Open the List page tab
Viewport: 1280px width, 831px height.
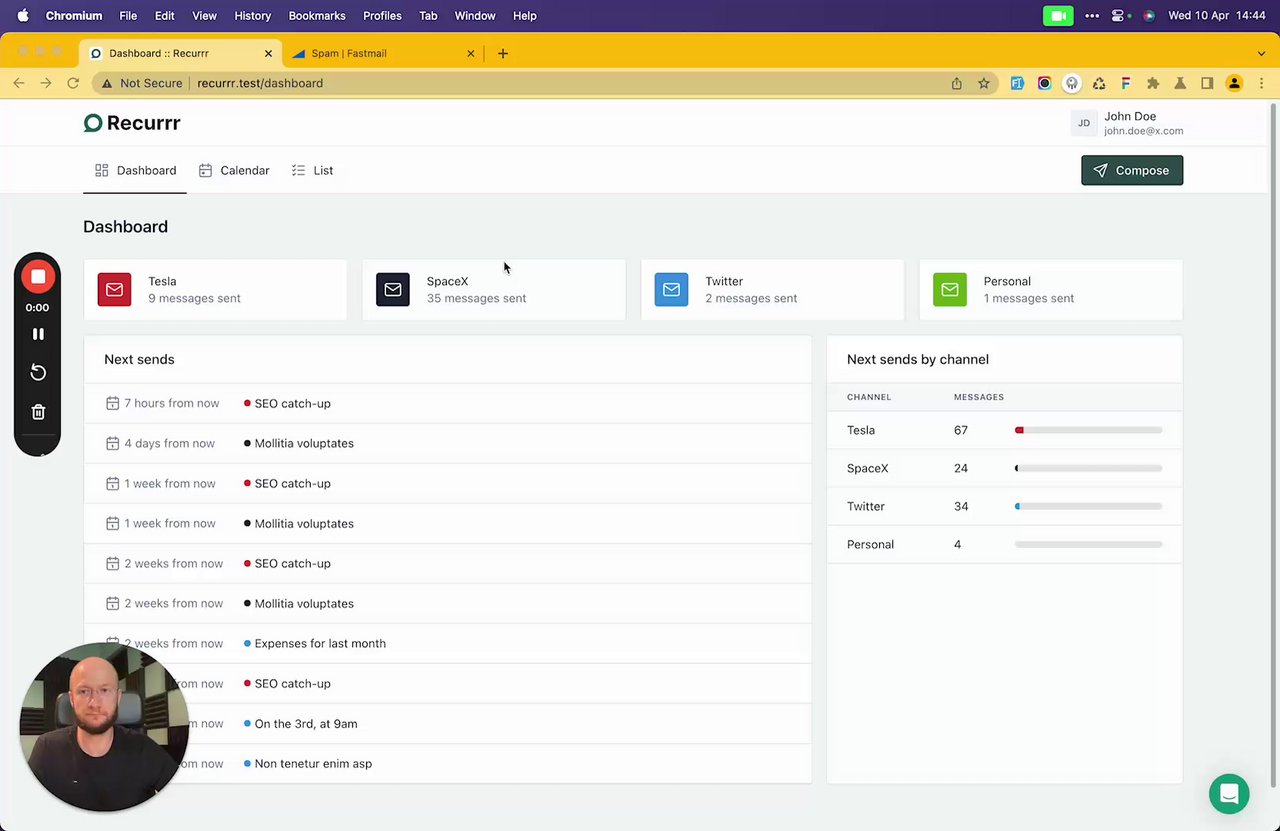(312, 170)
